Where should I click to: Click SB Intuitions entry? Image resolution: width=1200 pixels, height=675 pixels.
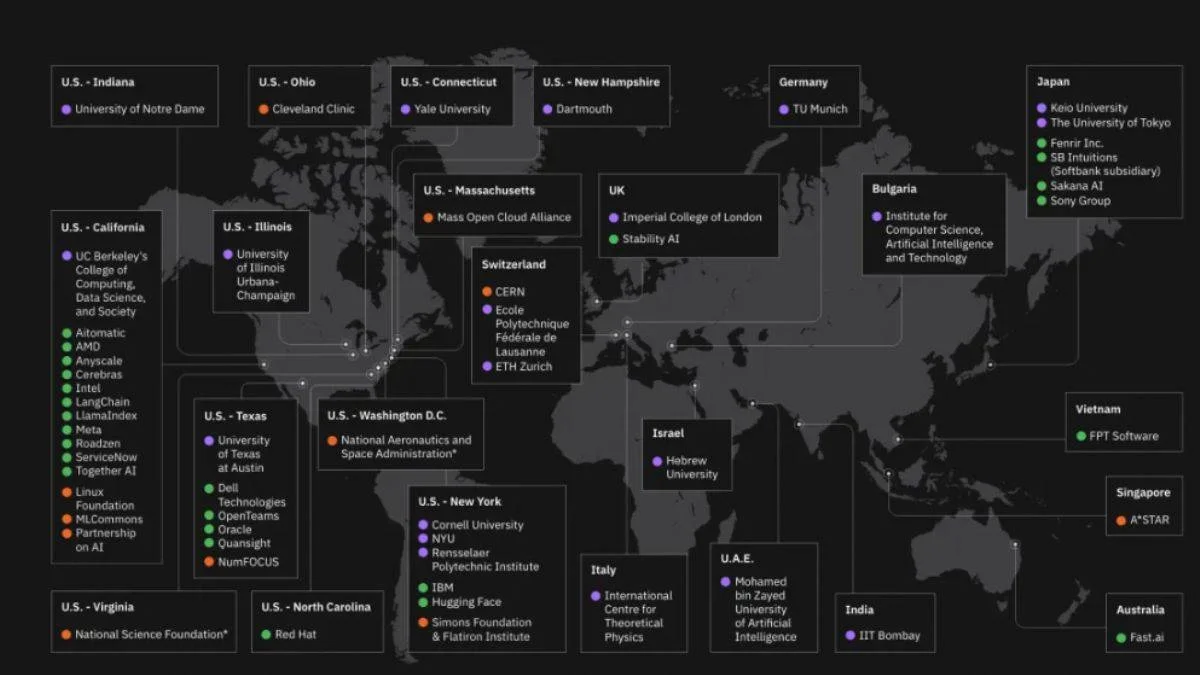coord(1099,165)
